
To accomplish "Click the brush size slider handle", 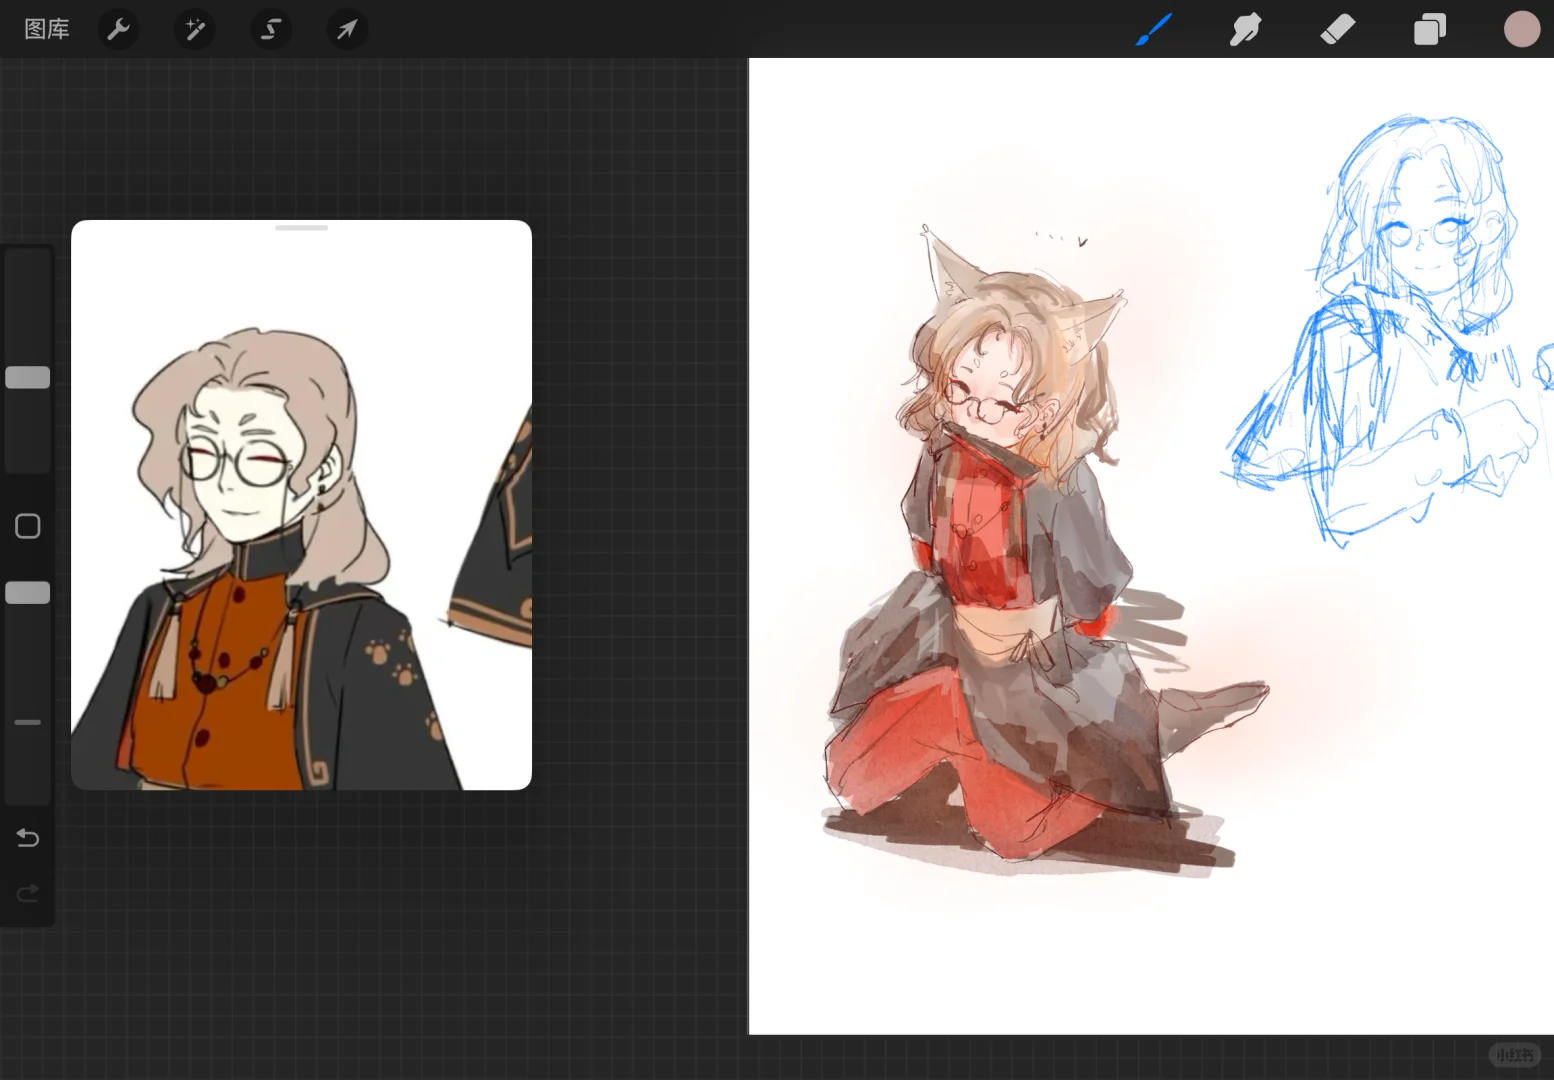I will click(x=28, y=377).
